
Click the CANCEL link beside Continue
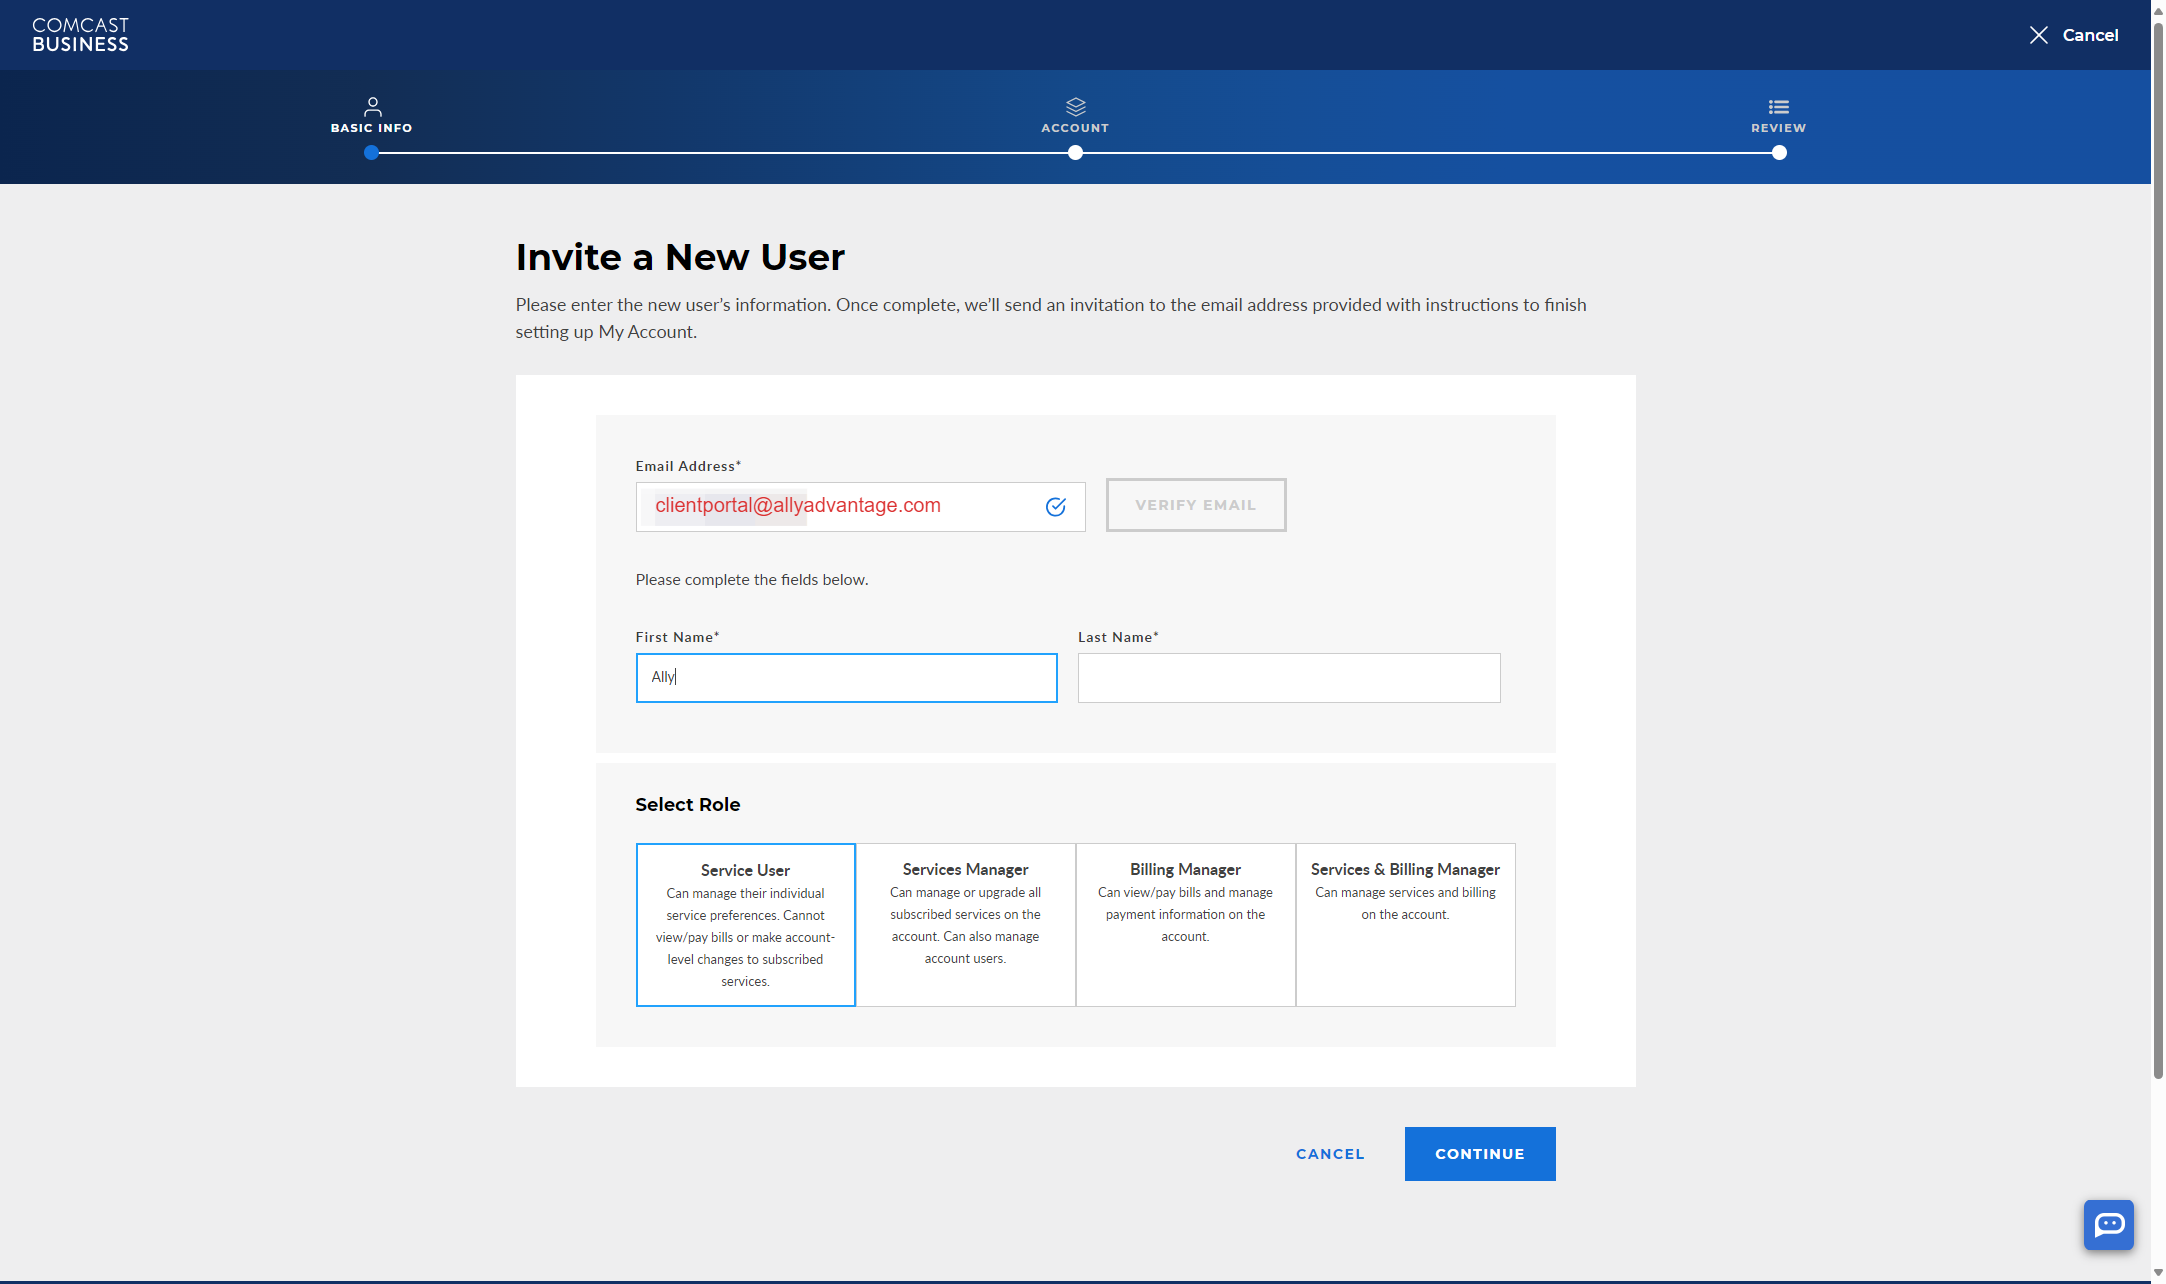pos(1330,1154)
